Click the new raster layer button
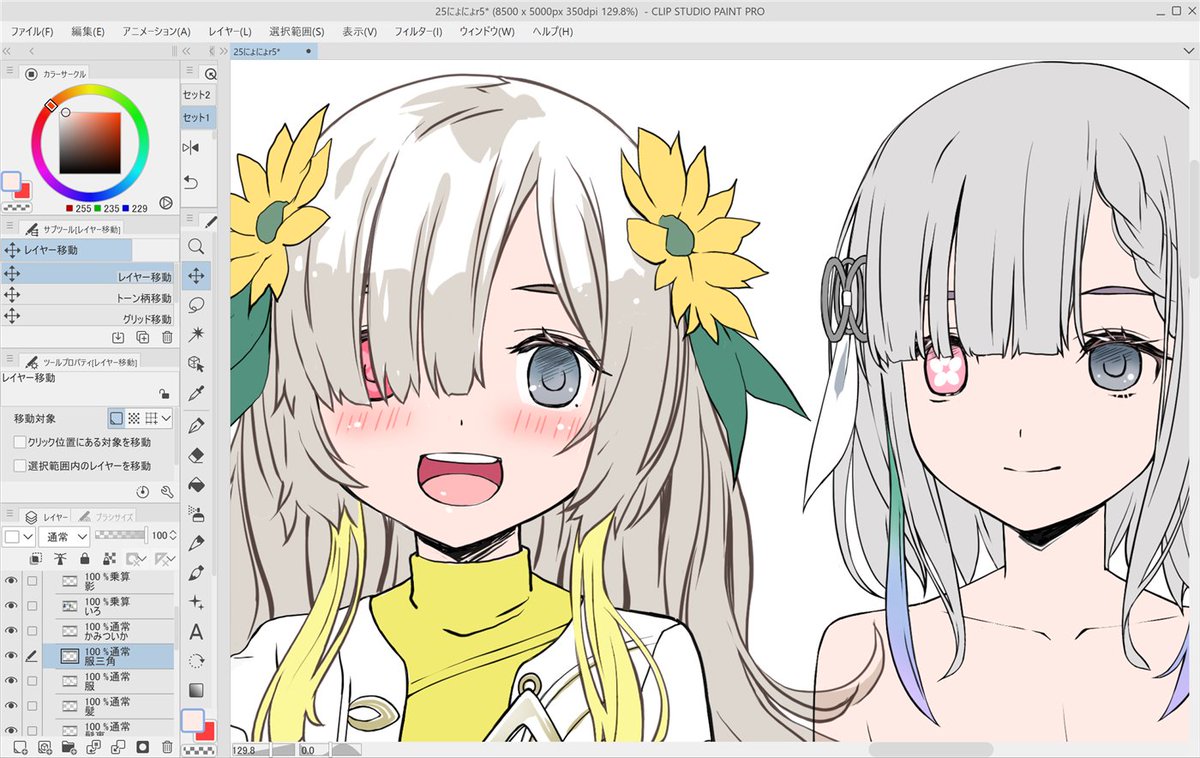1200x758 pixels. point(18,745)
